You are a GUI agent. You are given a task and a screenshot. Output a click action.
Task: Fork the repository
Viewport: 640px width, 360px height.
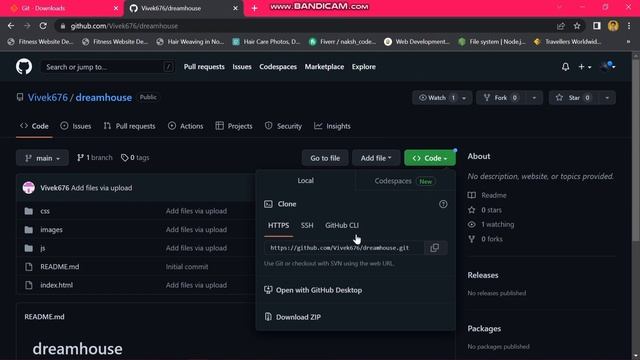coord(501,98)
